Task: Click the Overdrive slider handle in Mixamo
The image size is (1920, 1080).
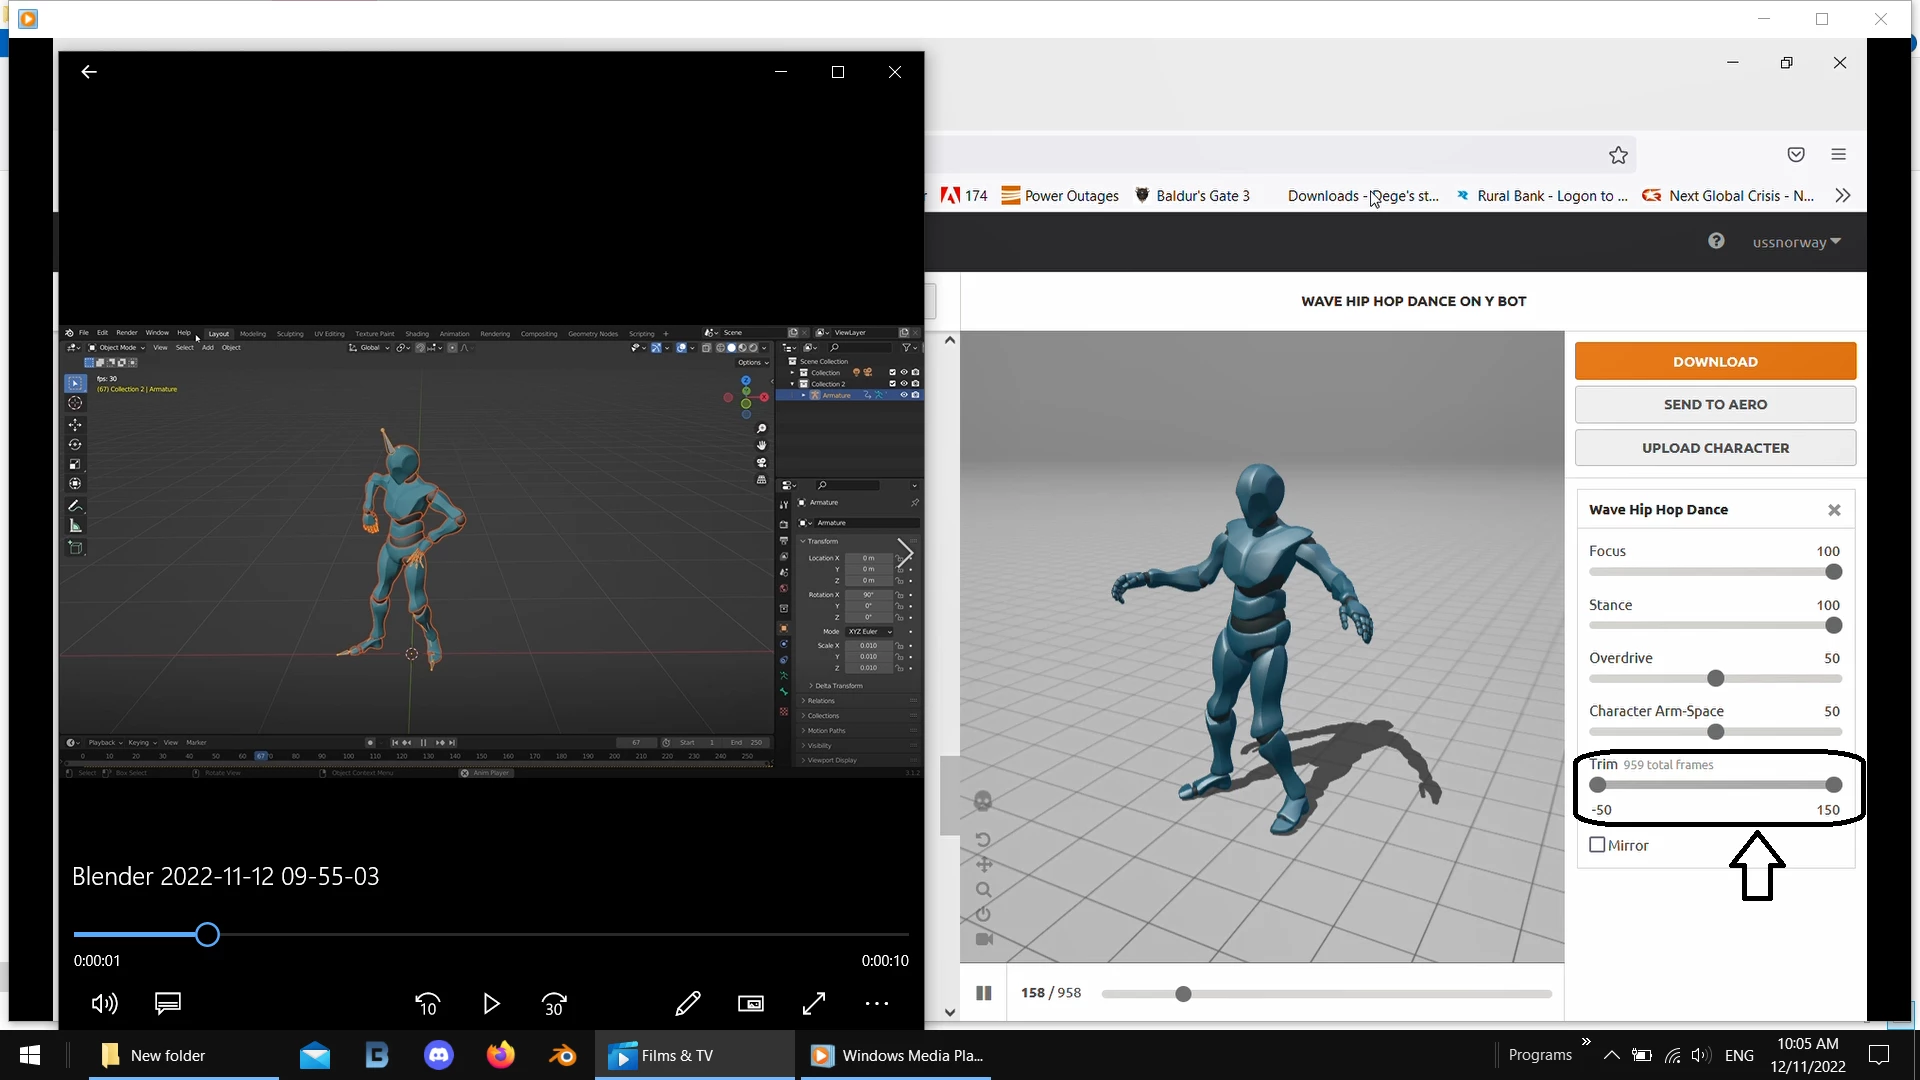Action: click(x=1714, y=678)
